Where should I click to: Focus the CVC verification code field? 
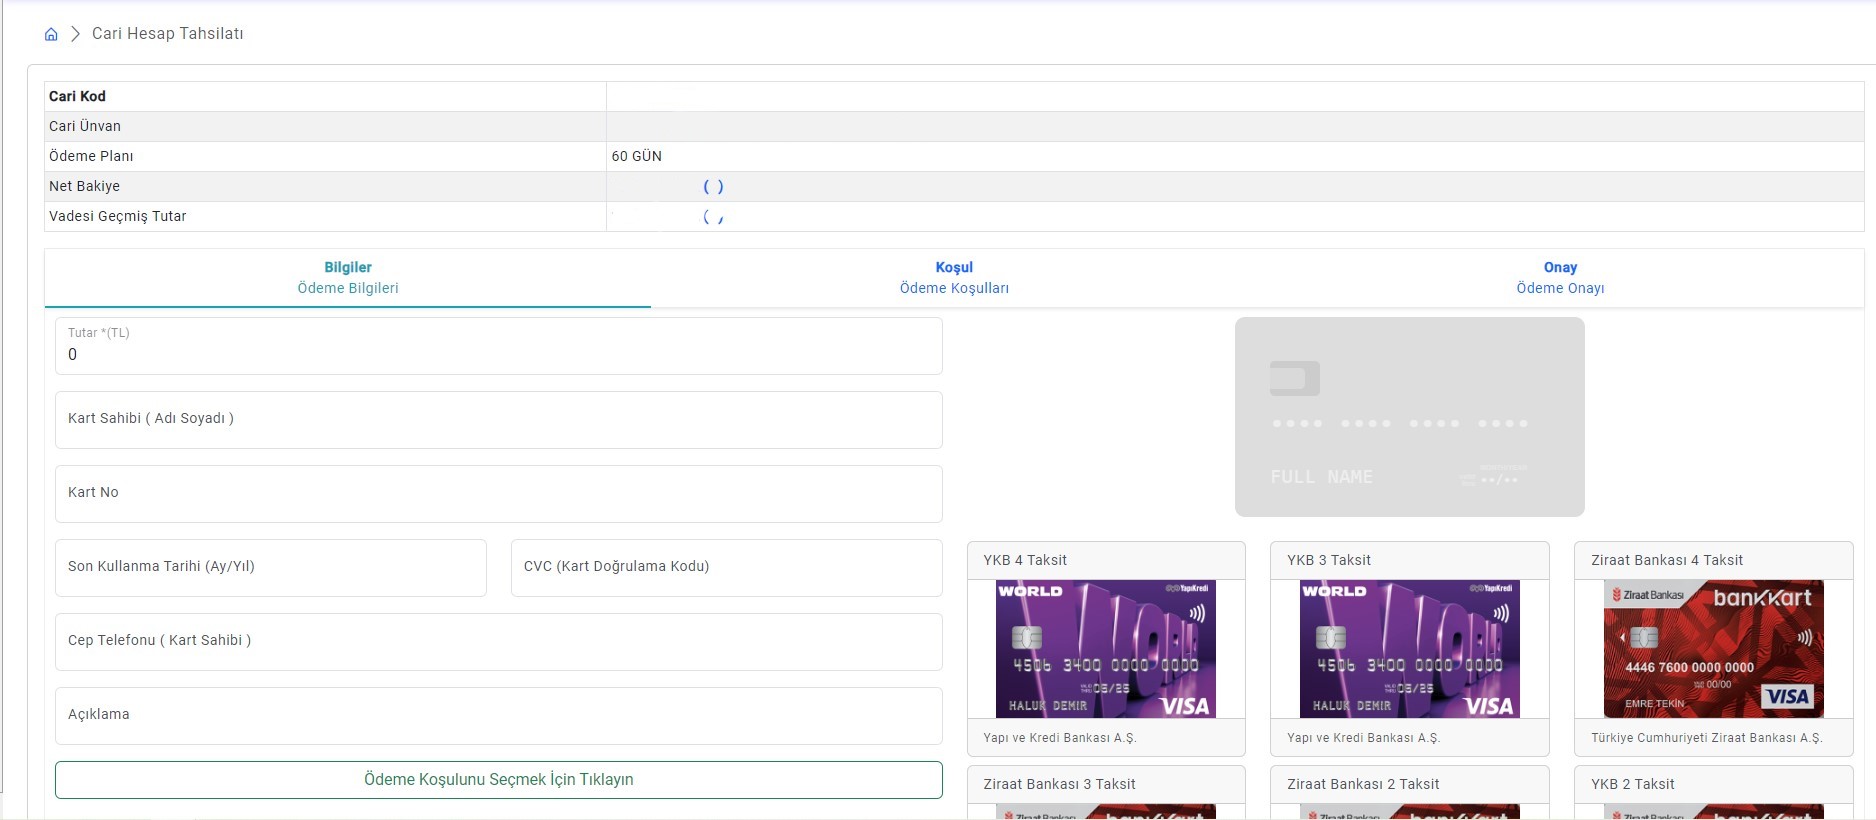click(x=726, y=568)
